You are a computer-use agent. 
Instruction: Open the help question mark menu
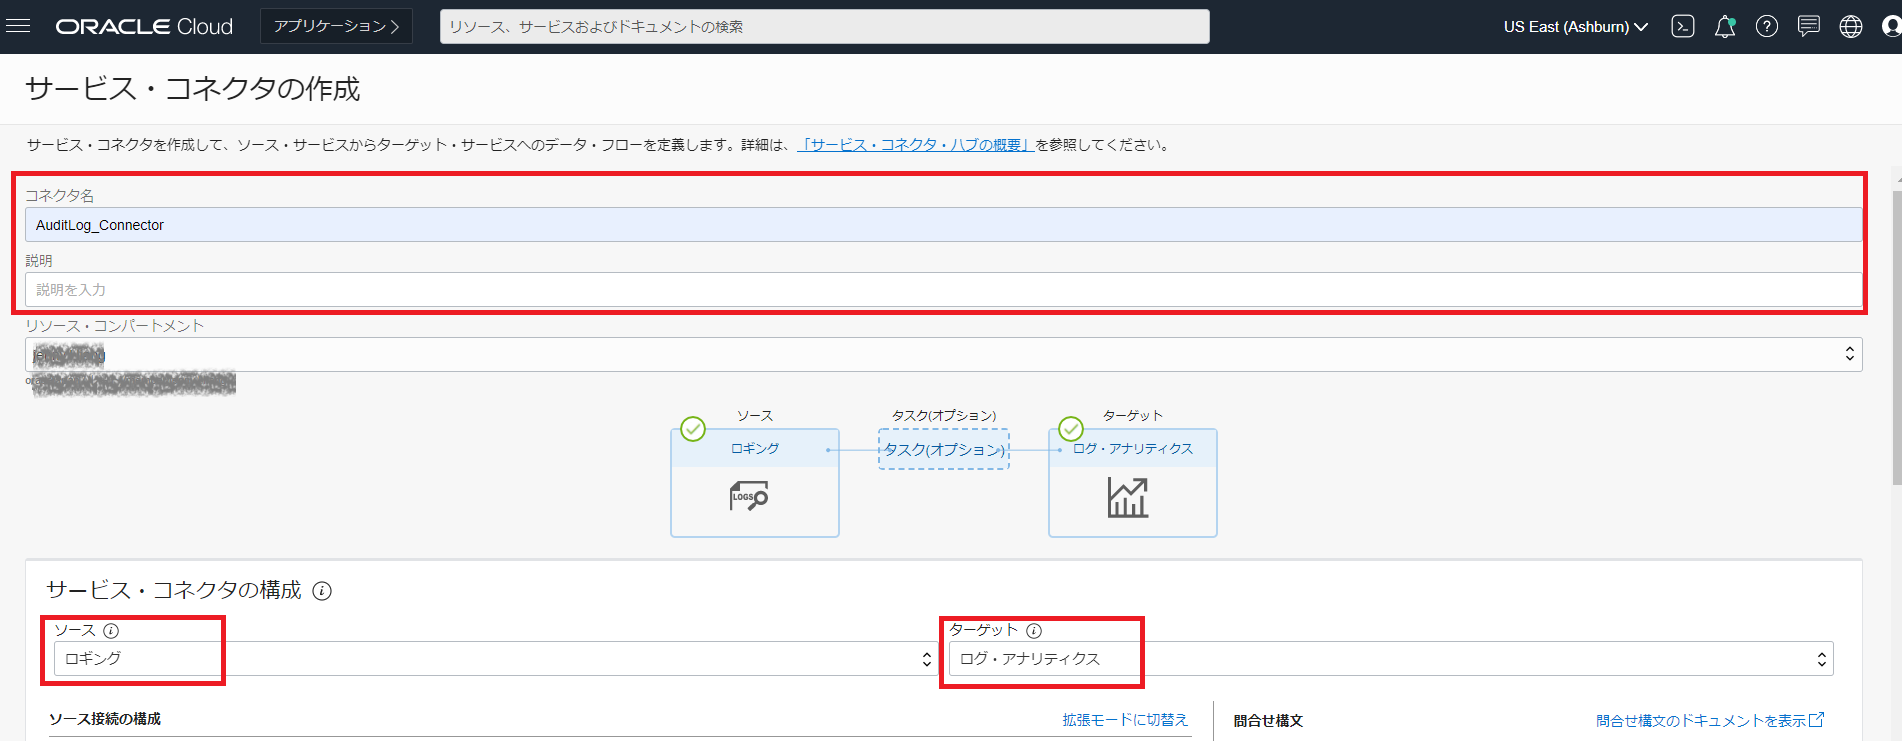(1767, 27)
